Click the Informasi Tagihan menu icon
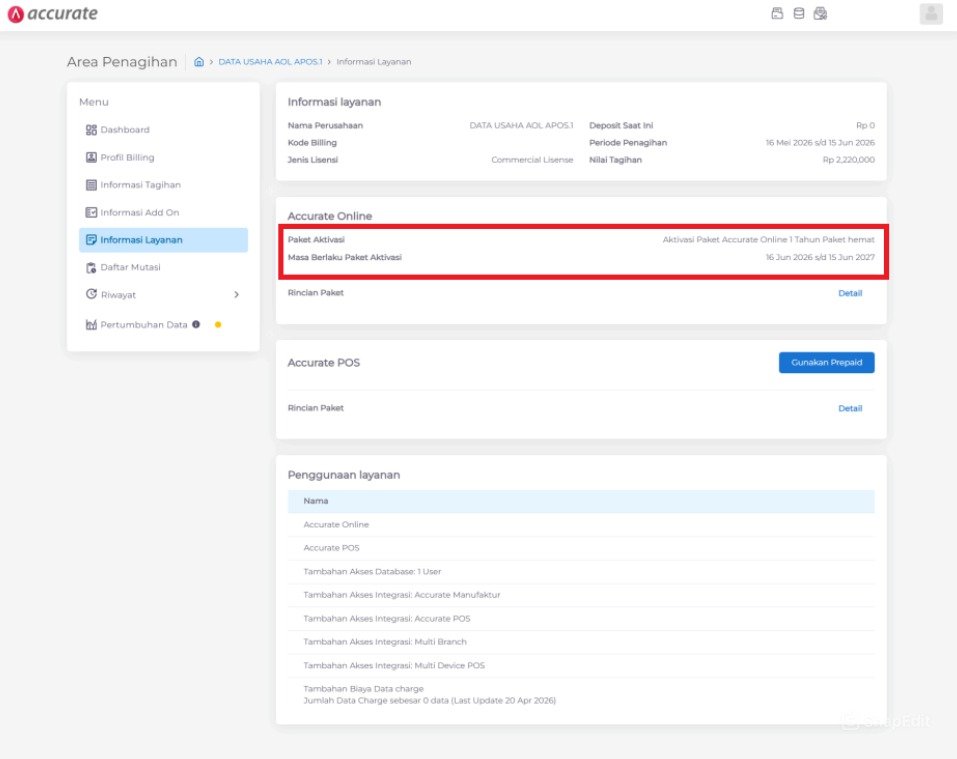The height and width of the screenshot is (759, 957). pyautogui.click(x=91, y=184)
